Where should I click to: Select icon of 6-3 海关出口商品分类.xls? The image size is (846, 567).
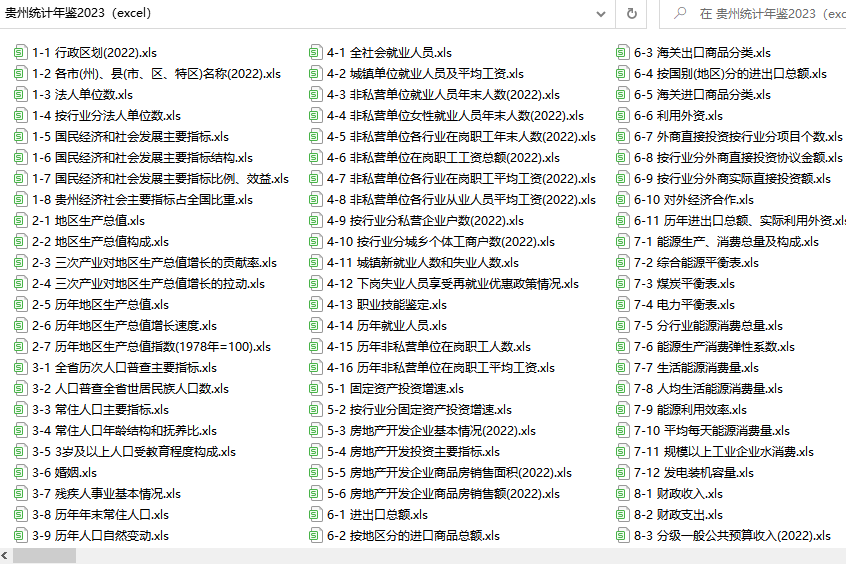pos(622,52)
